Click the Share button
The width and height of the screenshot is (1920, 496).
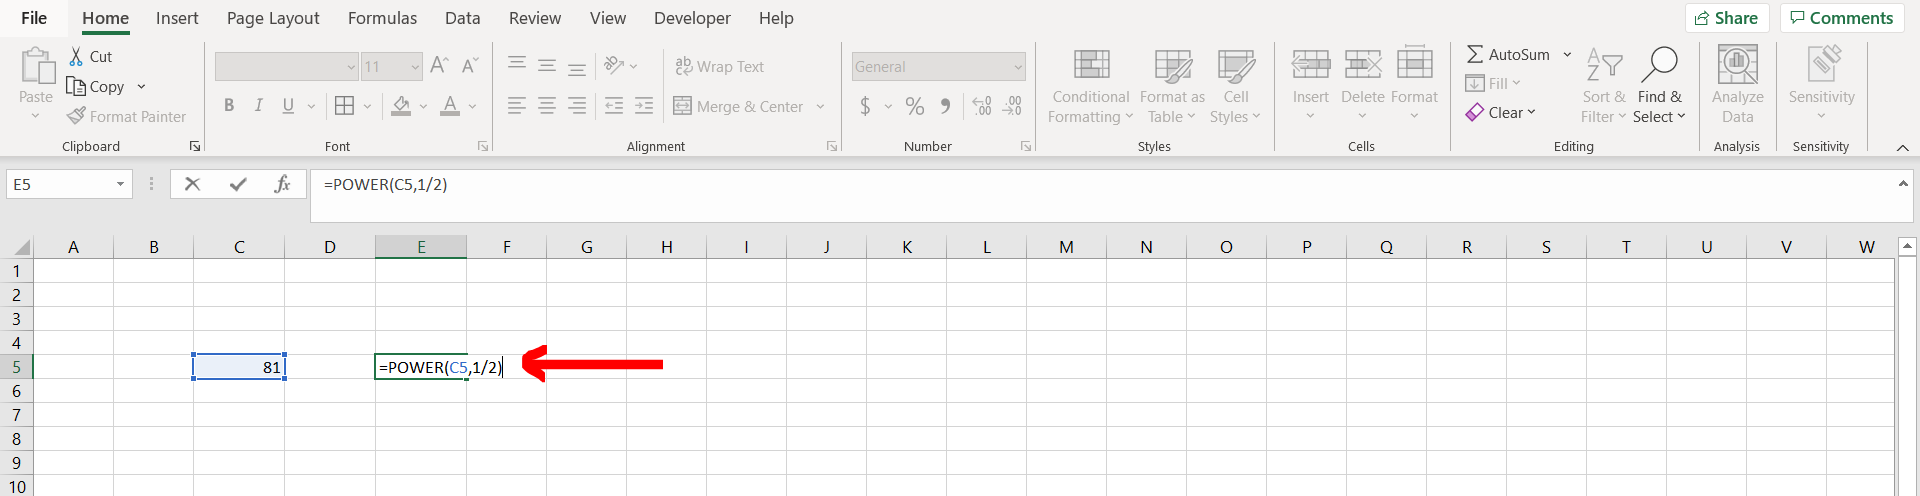(x=1726, y=18)
